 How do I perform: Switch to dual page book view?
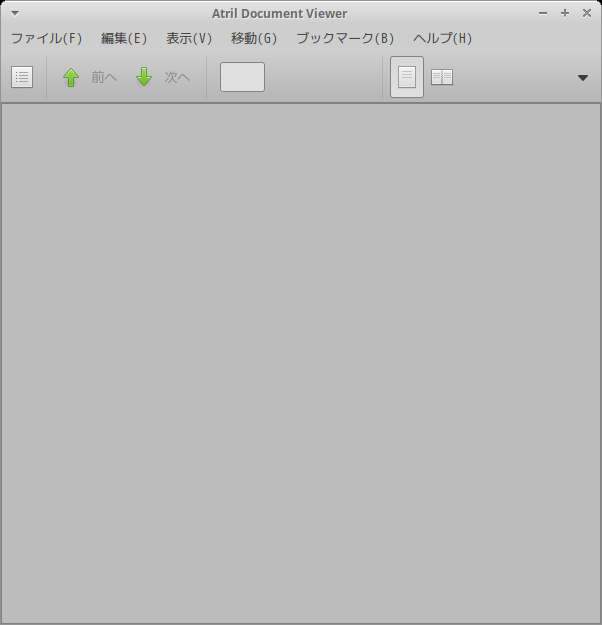tap(442, 77)
